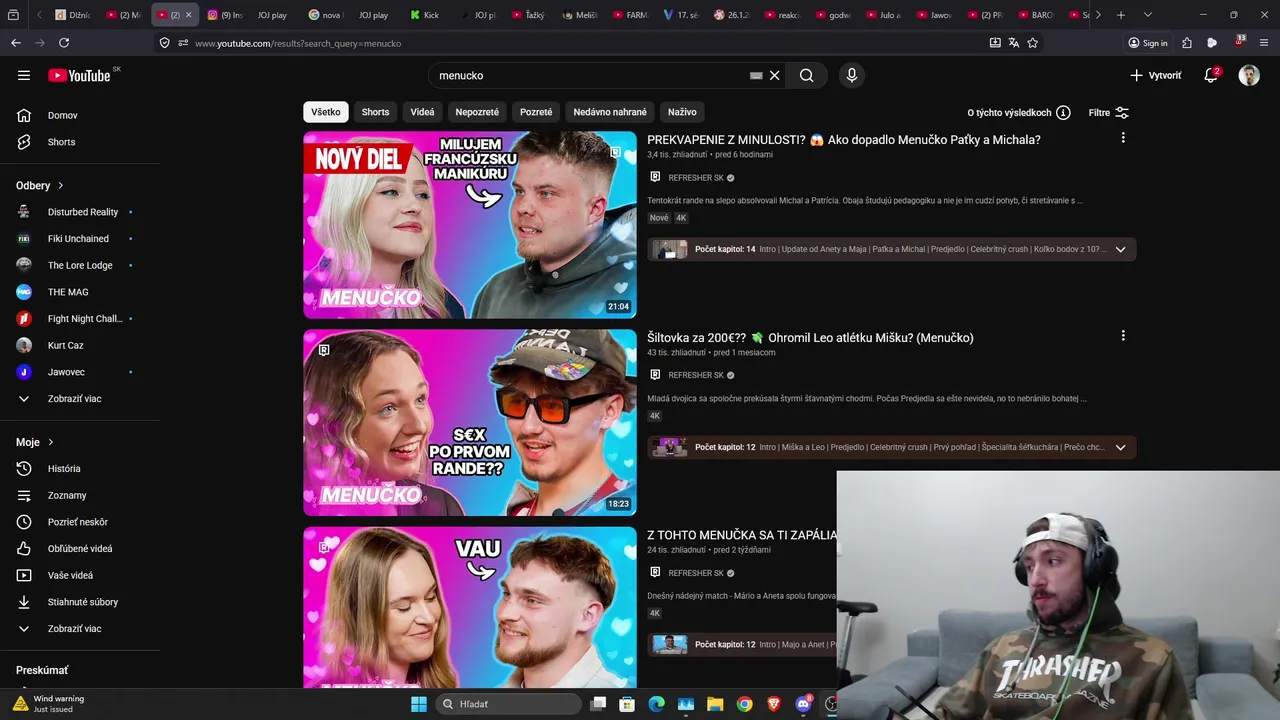Reload the page with the browser refresh icon
The height and width of the screenshot is (720, 1280).
64,43
